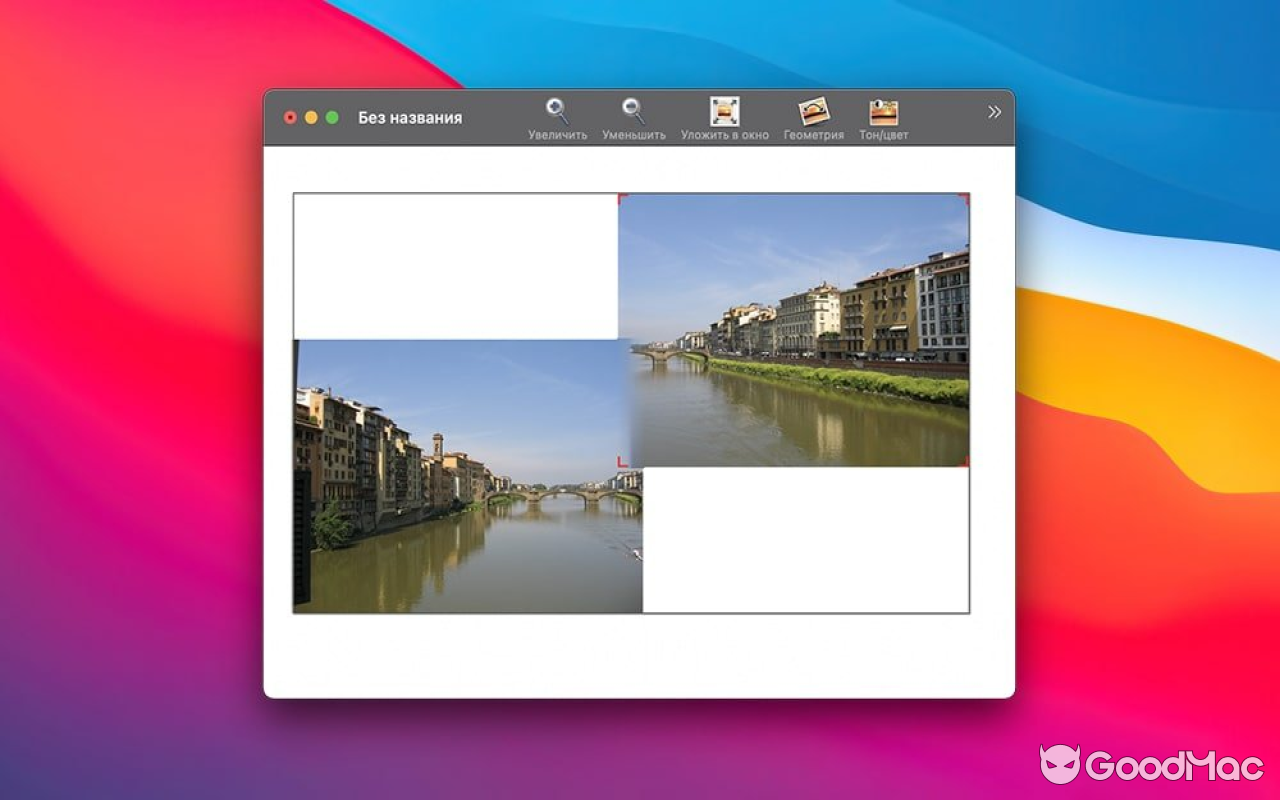The image size is (1280, 800).
Task: Close the Без названия window
Action: [290, 117]
